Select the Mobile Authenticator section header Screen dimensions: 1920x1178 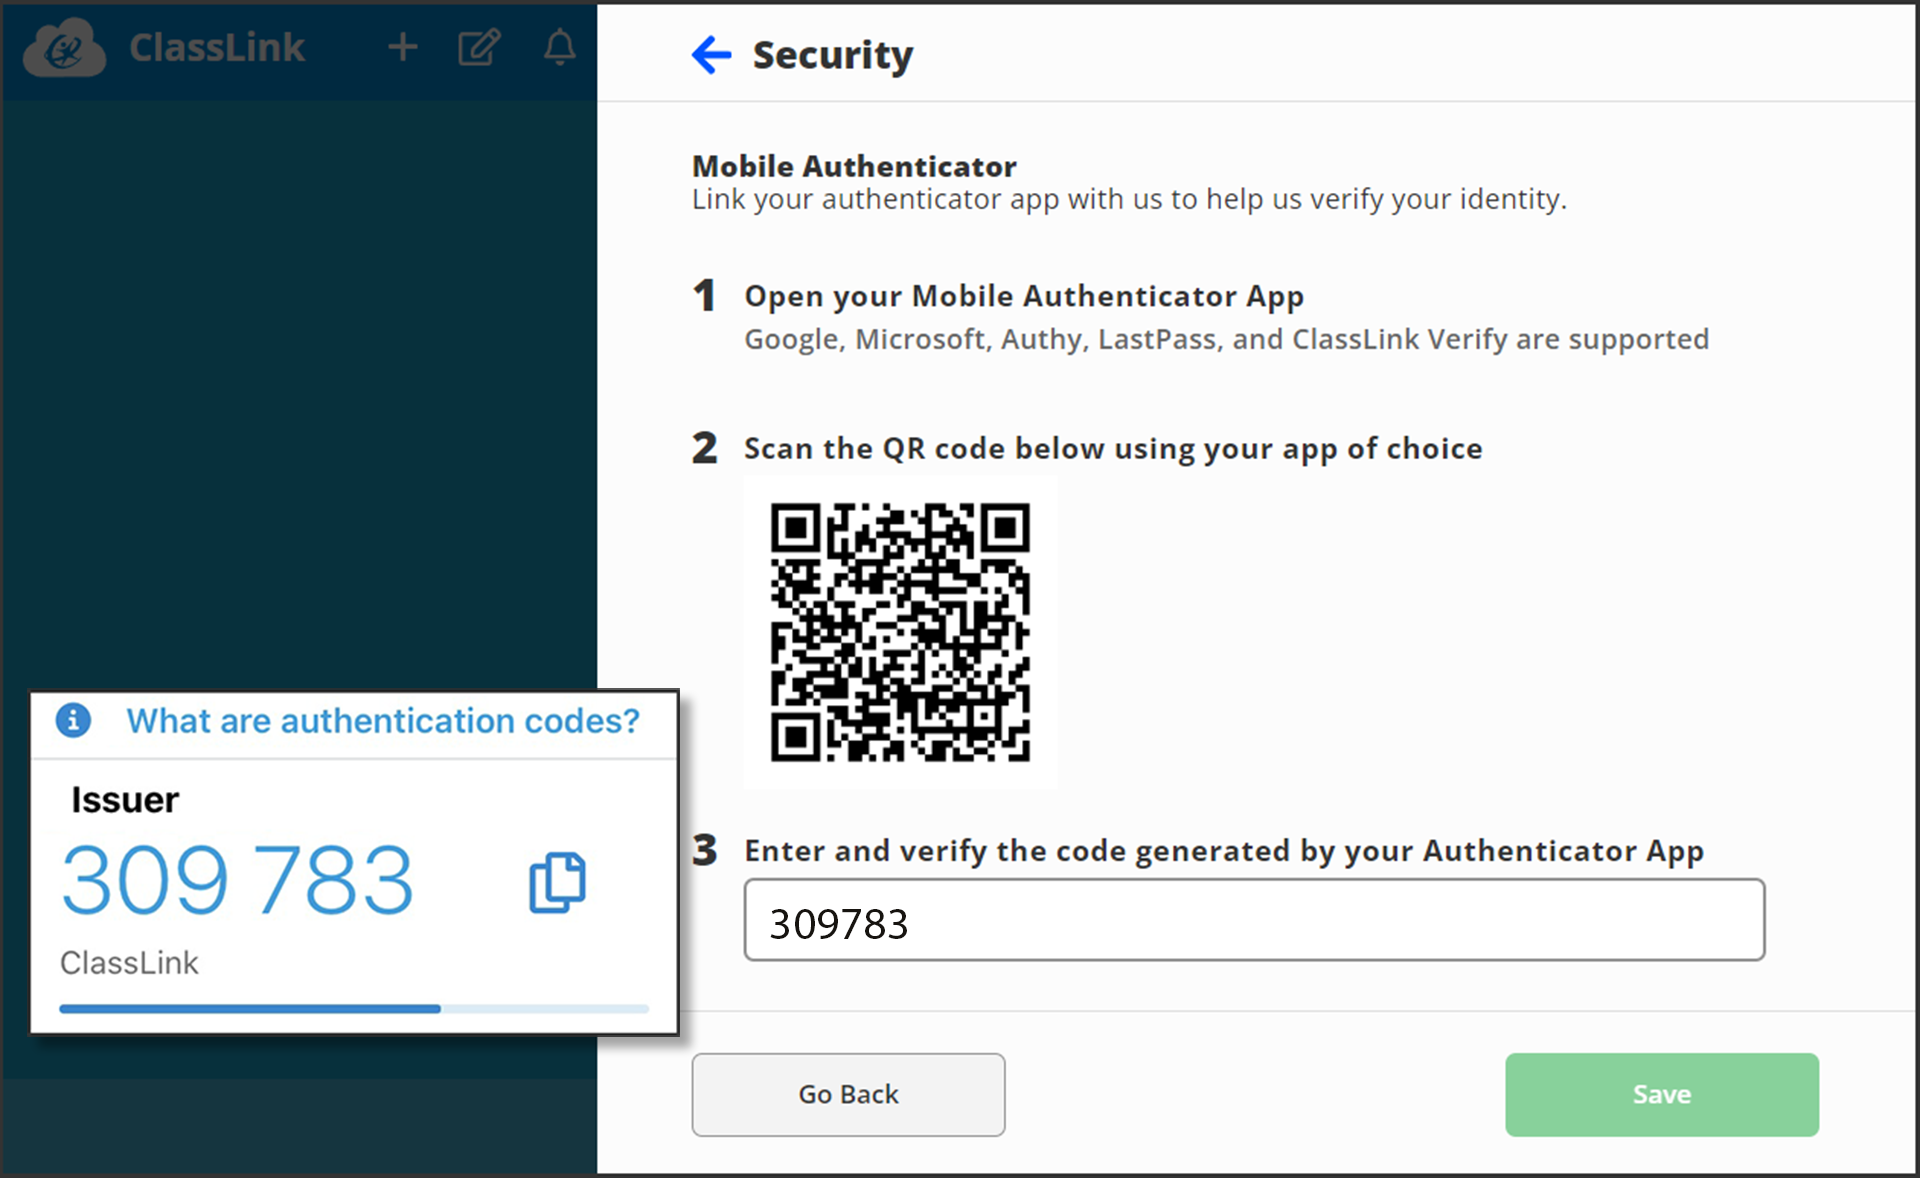tap(854, 166)
